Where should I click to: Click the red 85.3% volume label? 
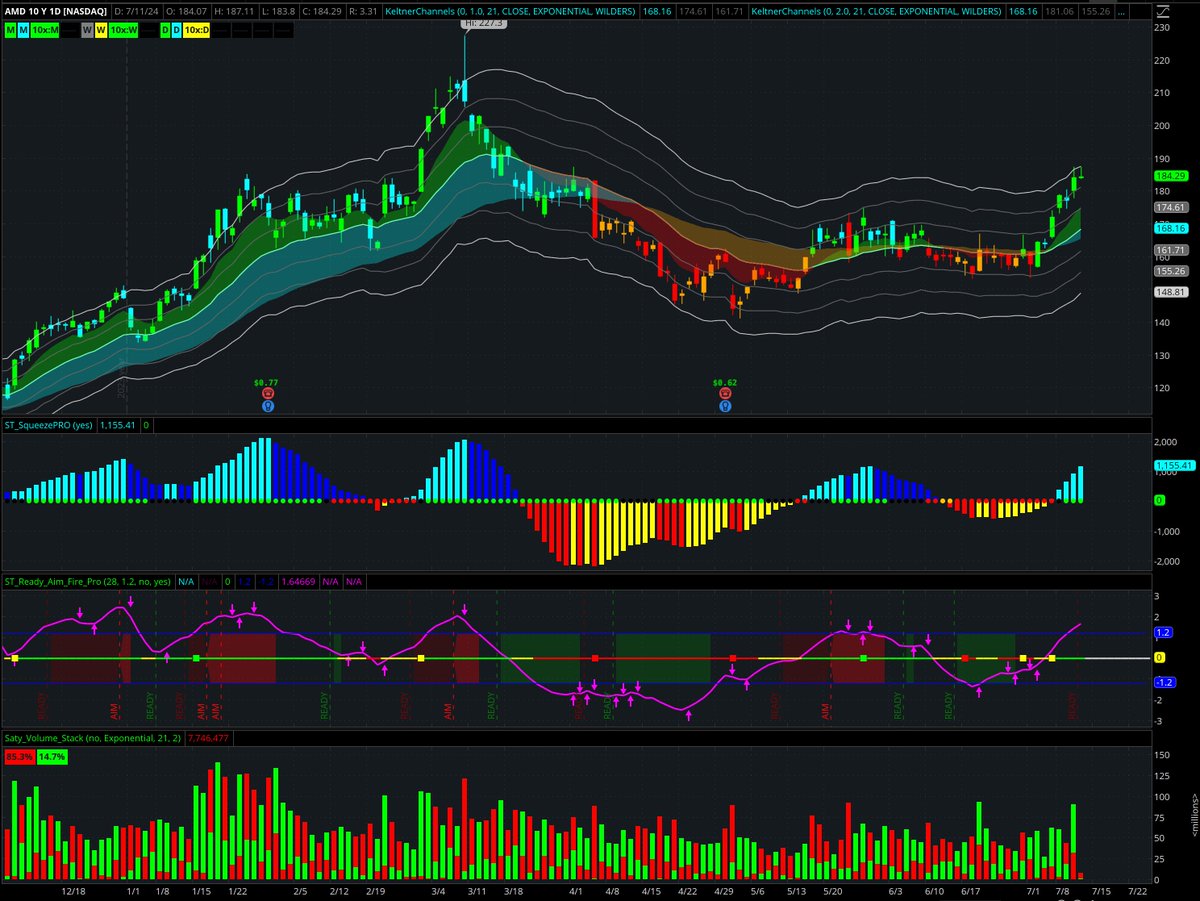(x=19, y=757)
